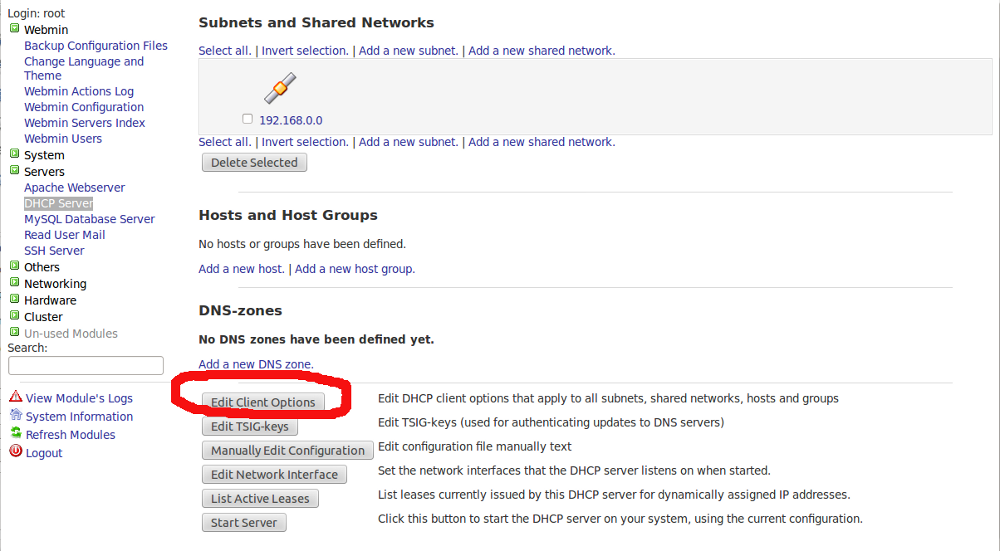Click the Refresh Modules icon

(15, 434)
